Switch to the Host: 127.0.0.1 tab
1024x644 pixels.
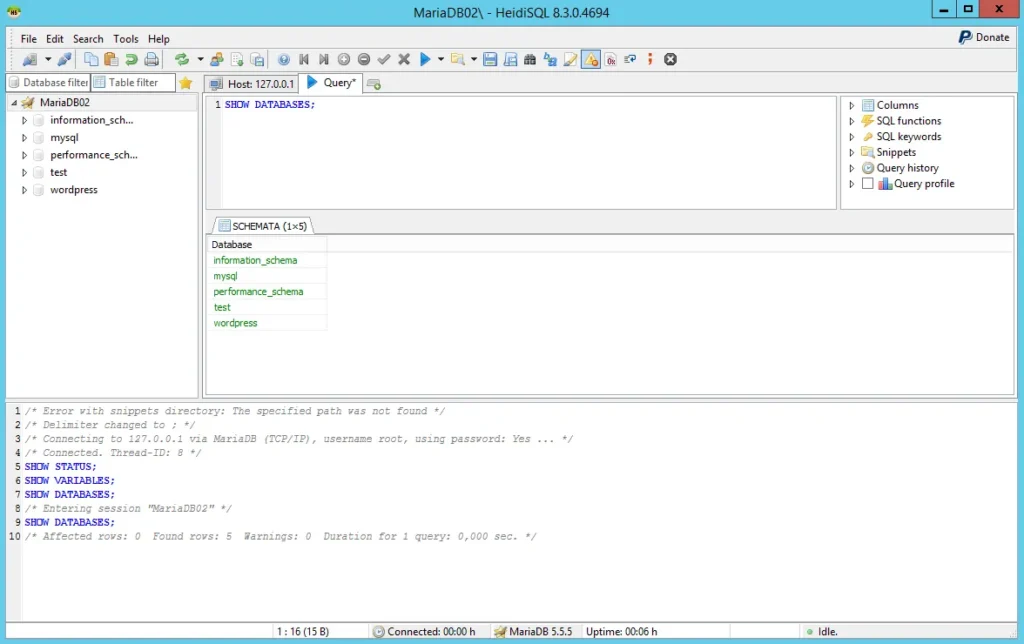tap(253, 84)
